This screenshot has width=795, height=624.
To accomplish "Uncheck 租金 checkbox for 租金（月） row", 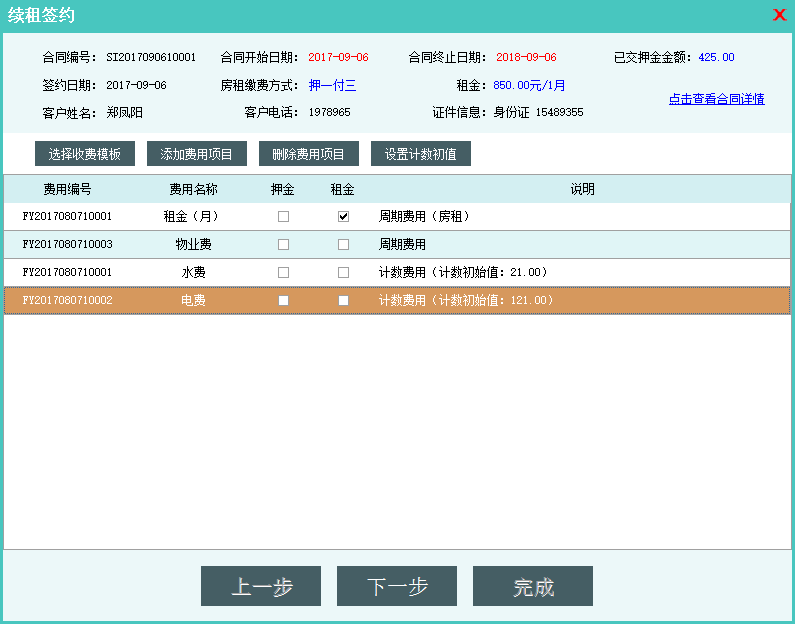I will pyautogui.click(x=343, y=216).
